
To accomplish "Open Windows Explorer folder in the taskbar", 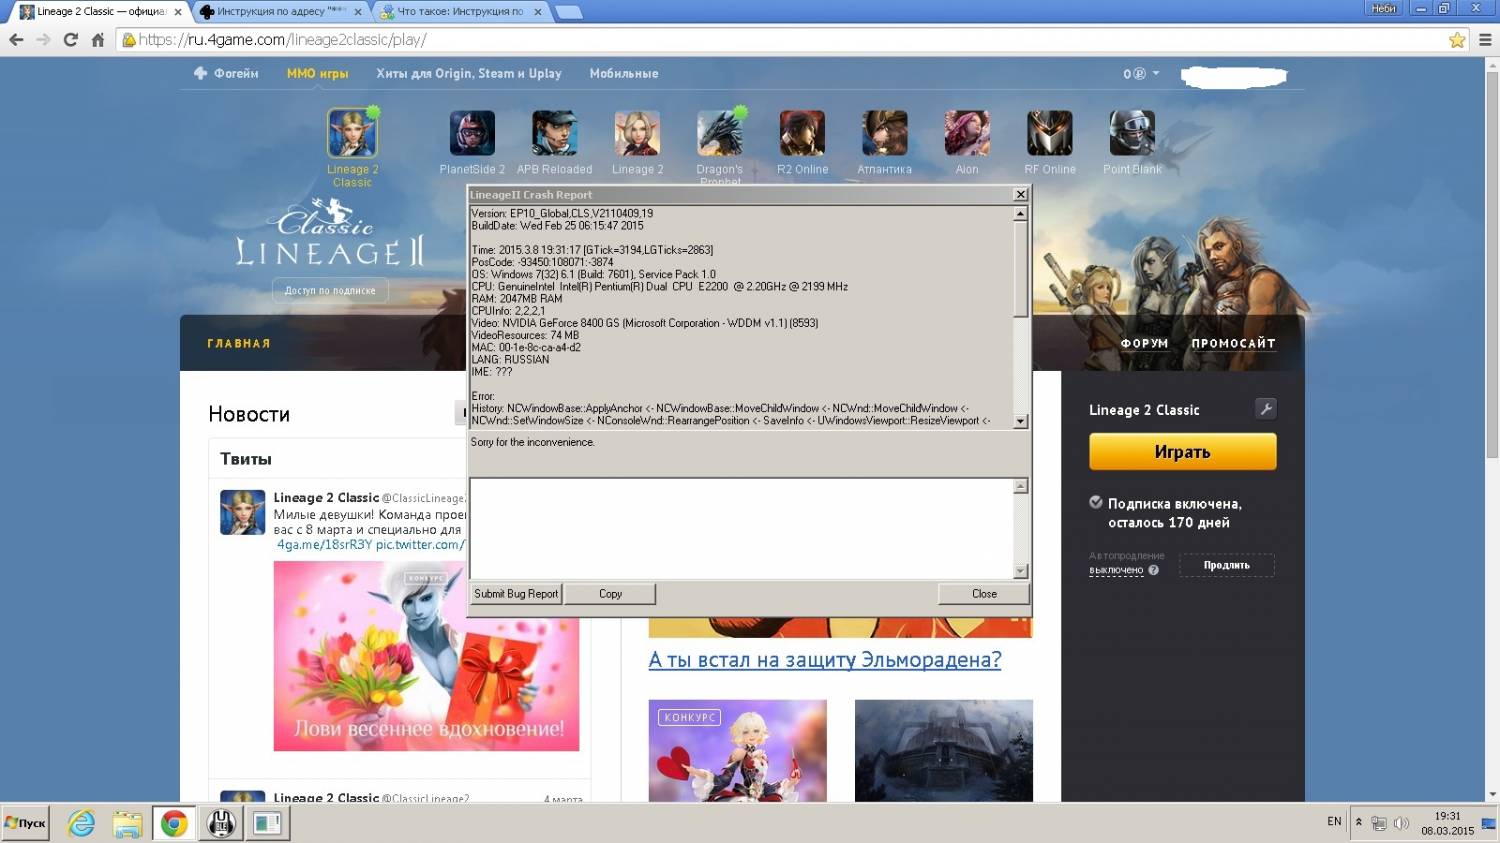I will [x=127, y=824].
